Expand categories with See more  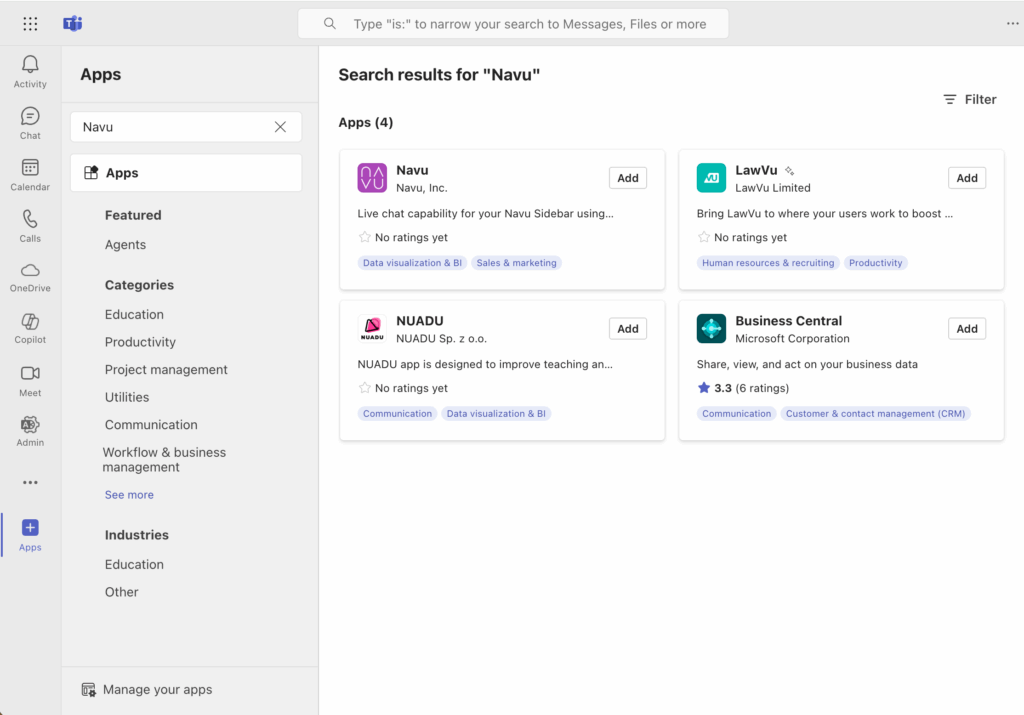click(x=129, y=495)
